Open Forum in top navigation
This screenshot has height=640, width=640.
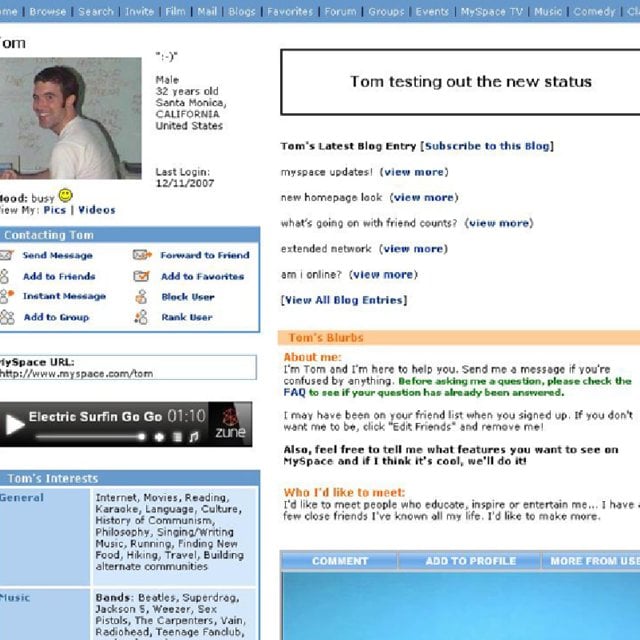[340, 11]
